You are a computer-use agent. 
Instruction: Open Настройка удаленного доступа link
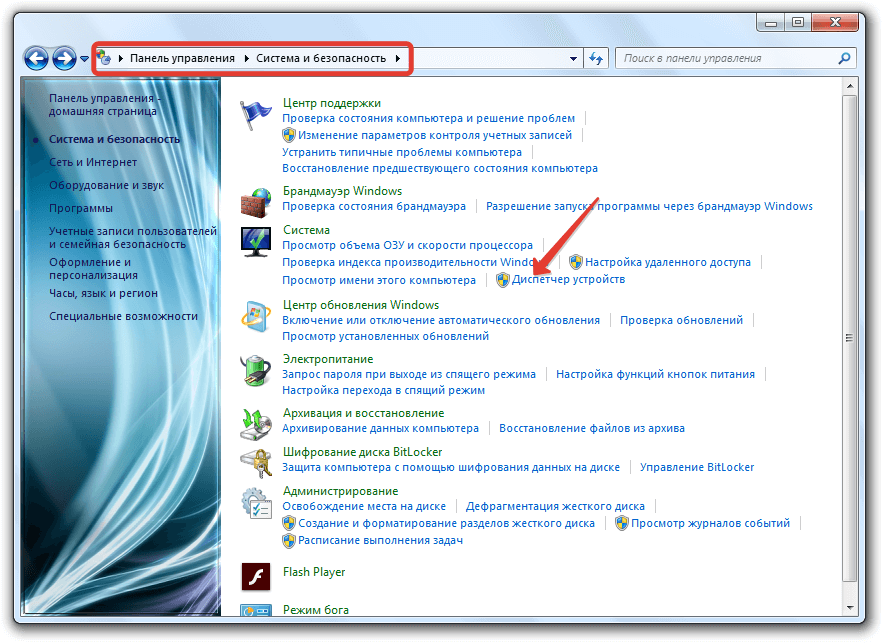pos(667,262)
